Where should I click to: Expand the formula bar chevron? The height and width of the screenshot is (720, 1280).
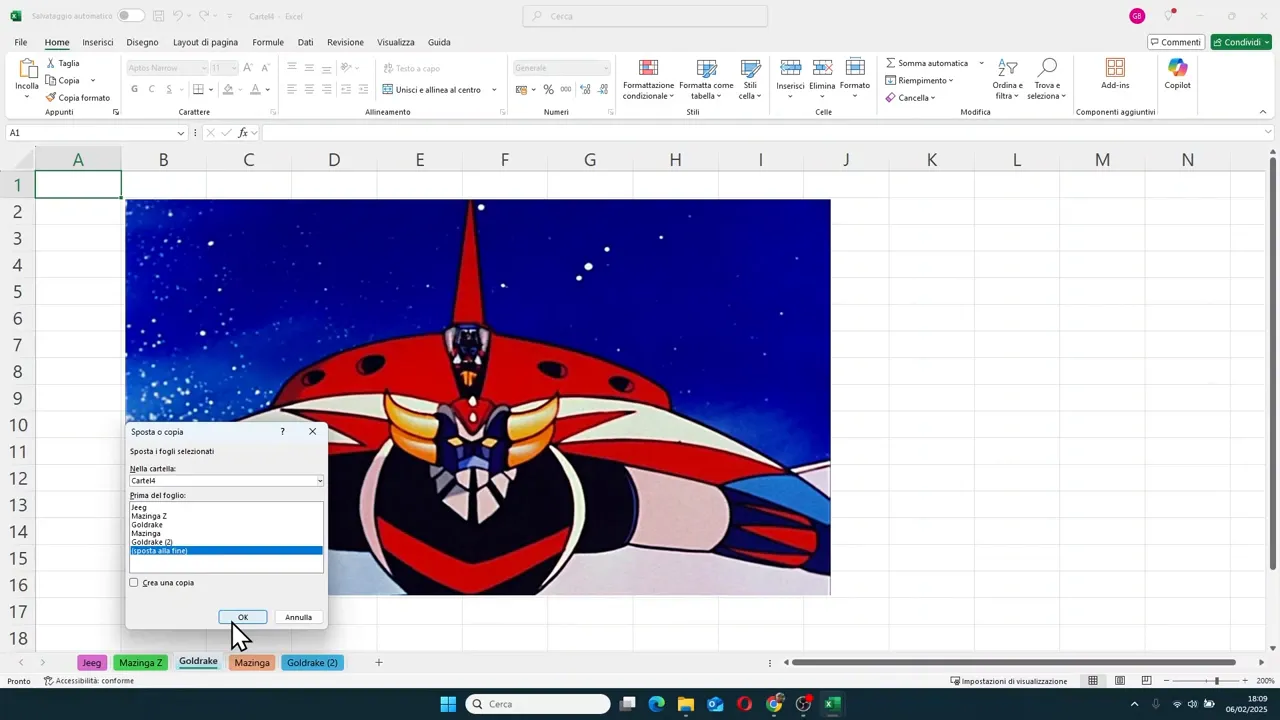click(x=1268, y=133)
